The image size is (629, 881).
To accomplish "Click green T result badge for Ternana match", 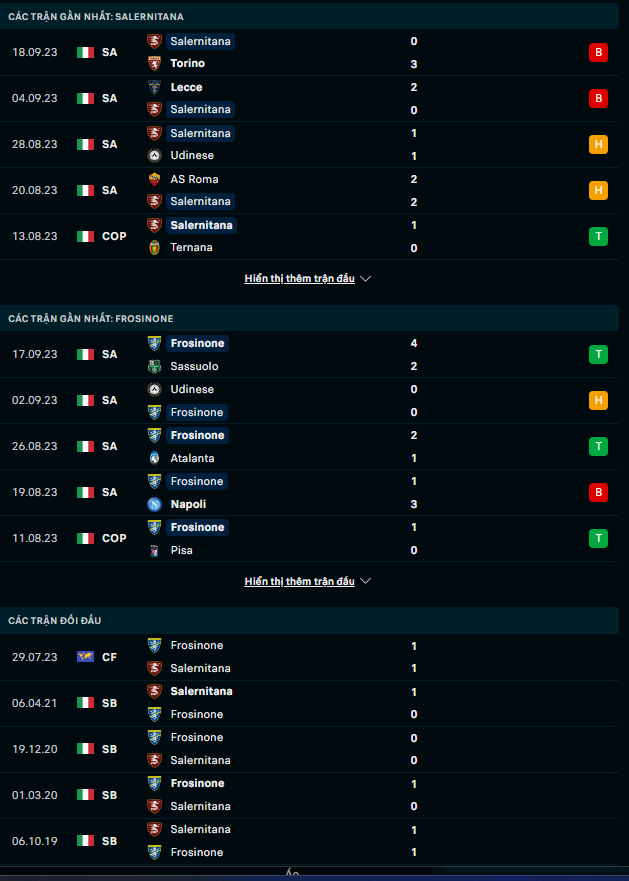I will [x=598, y=236].
